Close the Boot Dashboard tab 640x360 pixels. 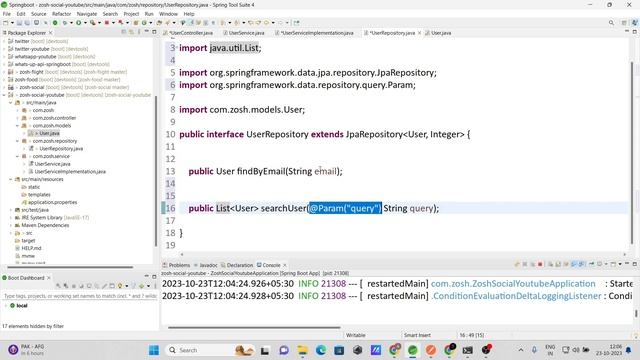(x=49, y=278)
